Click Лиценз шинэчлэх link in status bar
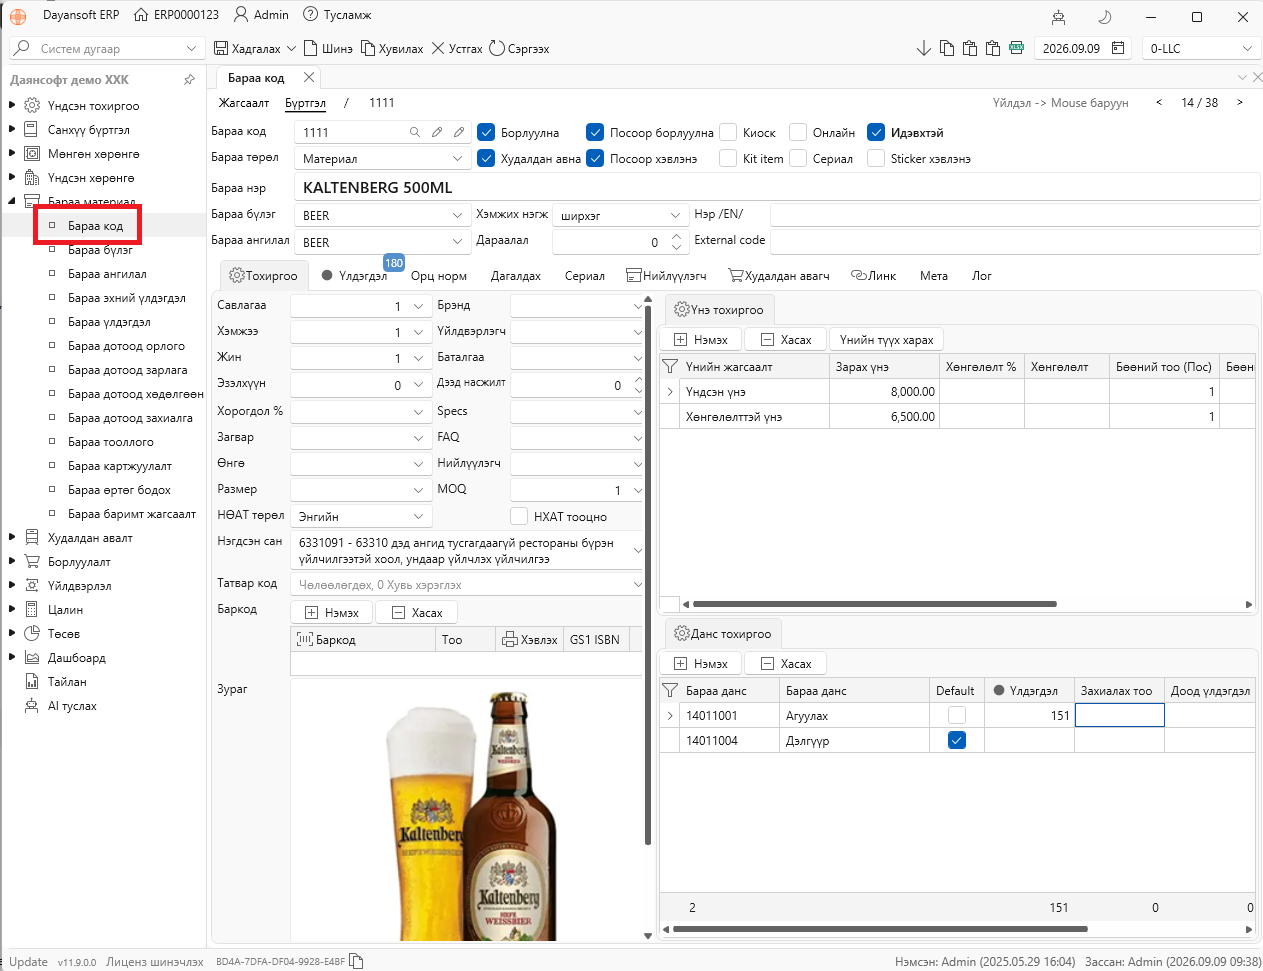Image resolution: width=1263 pixels, height=971 pixels. [155, 961]
